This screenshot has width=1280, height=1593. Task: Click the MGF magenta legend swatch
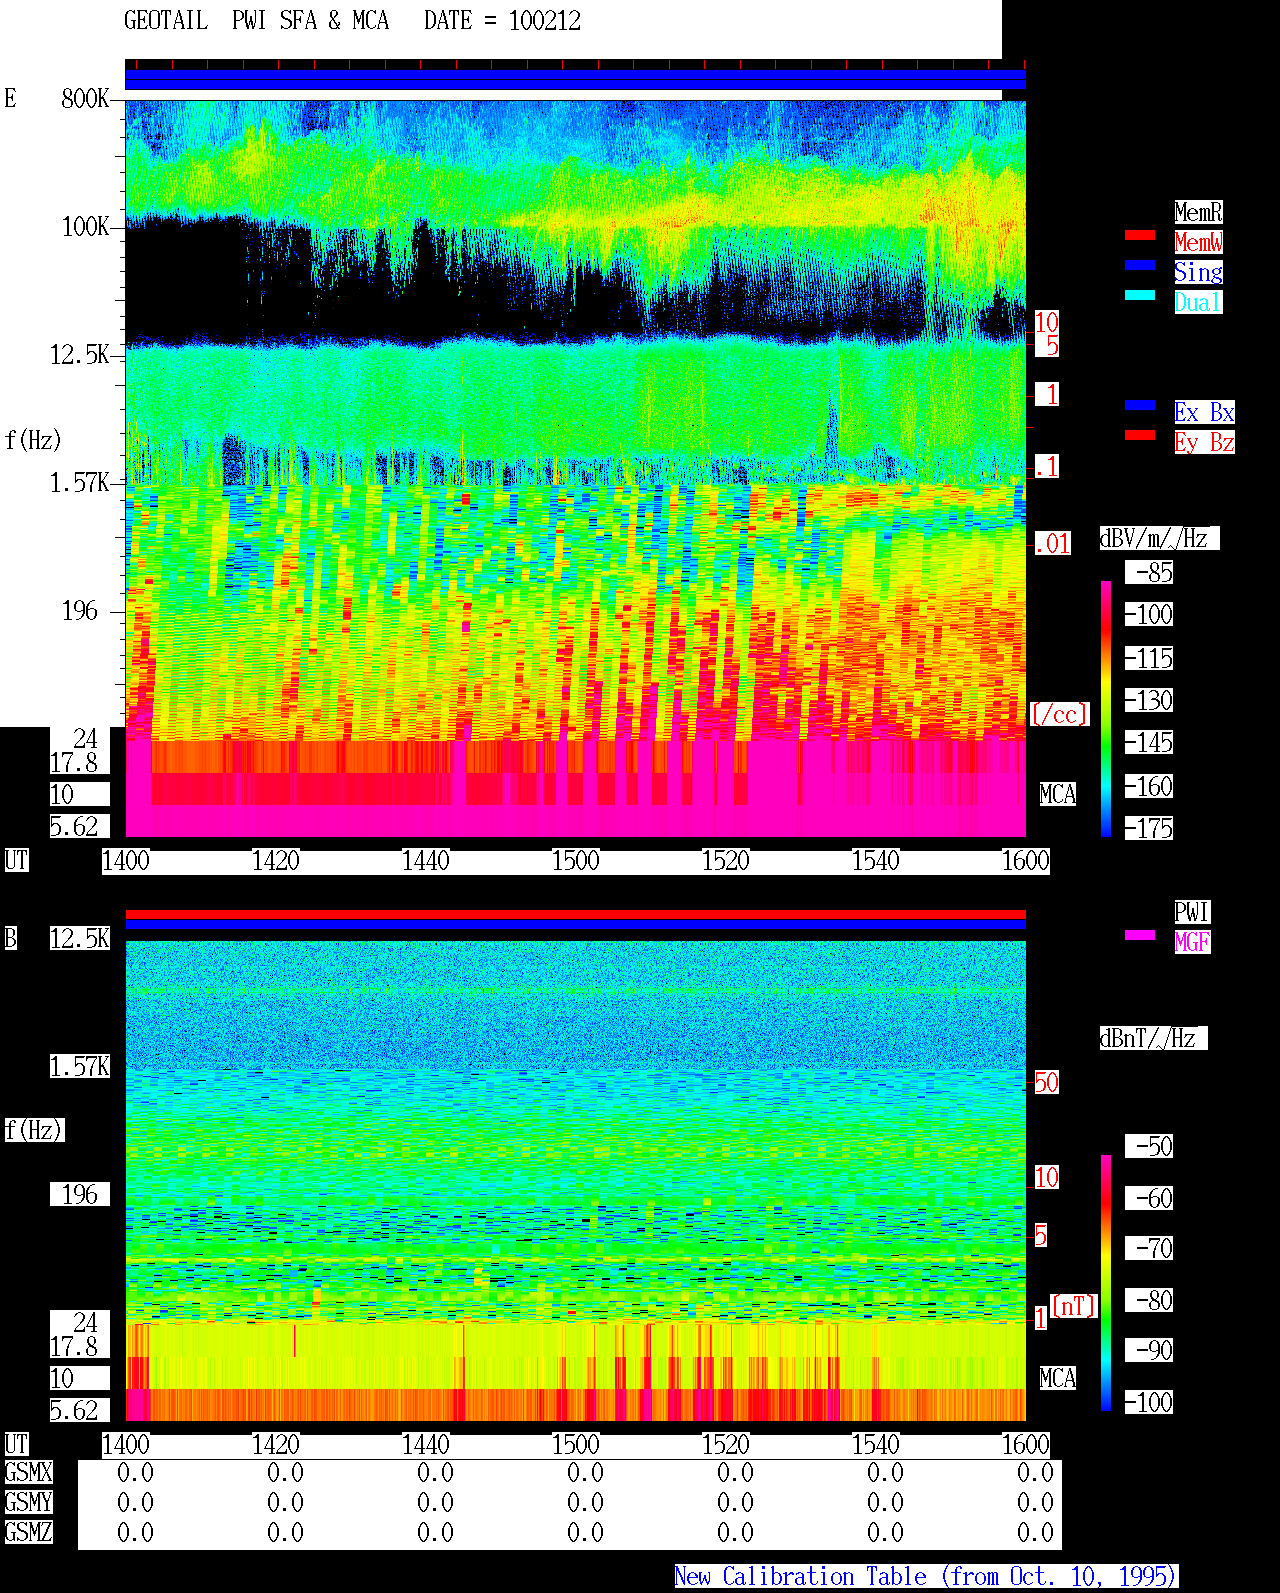(x=1140, y=935)
